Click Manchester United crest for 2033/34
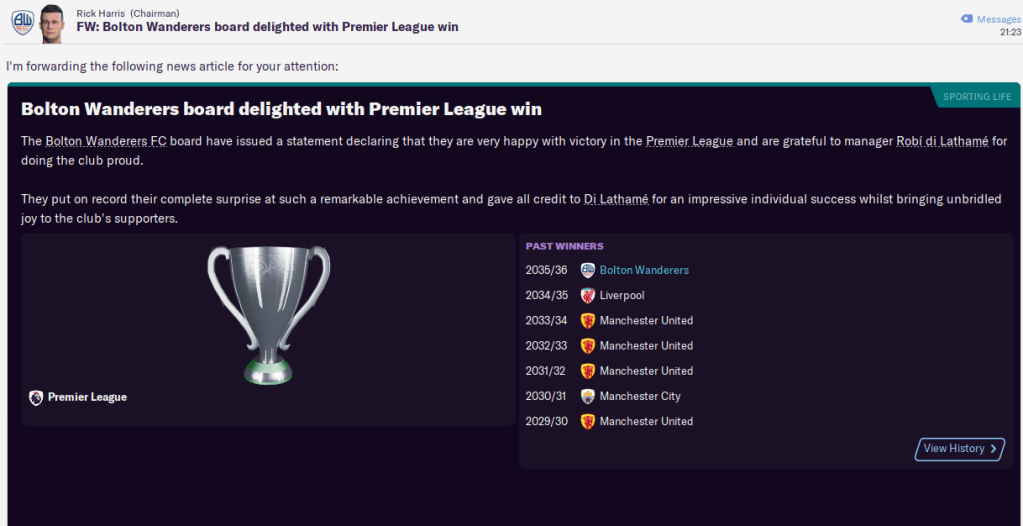Image resolution: width=1023 pixels, height=526 pixels. [588, 321]
